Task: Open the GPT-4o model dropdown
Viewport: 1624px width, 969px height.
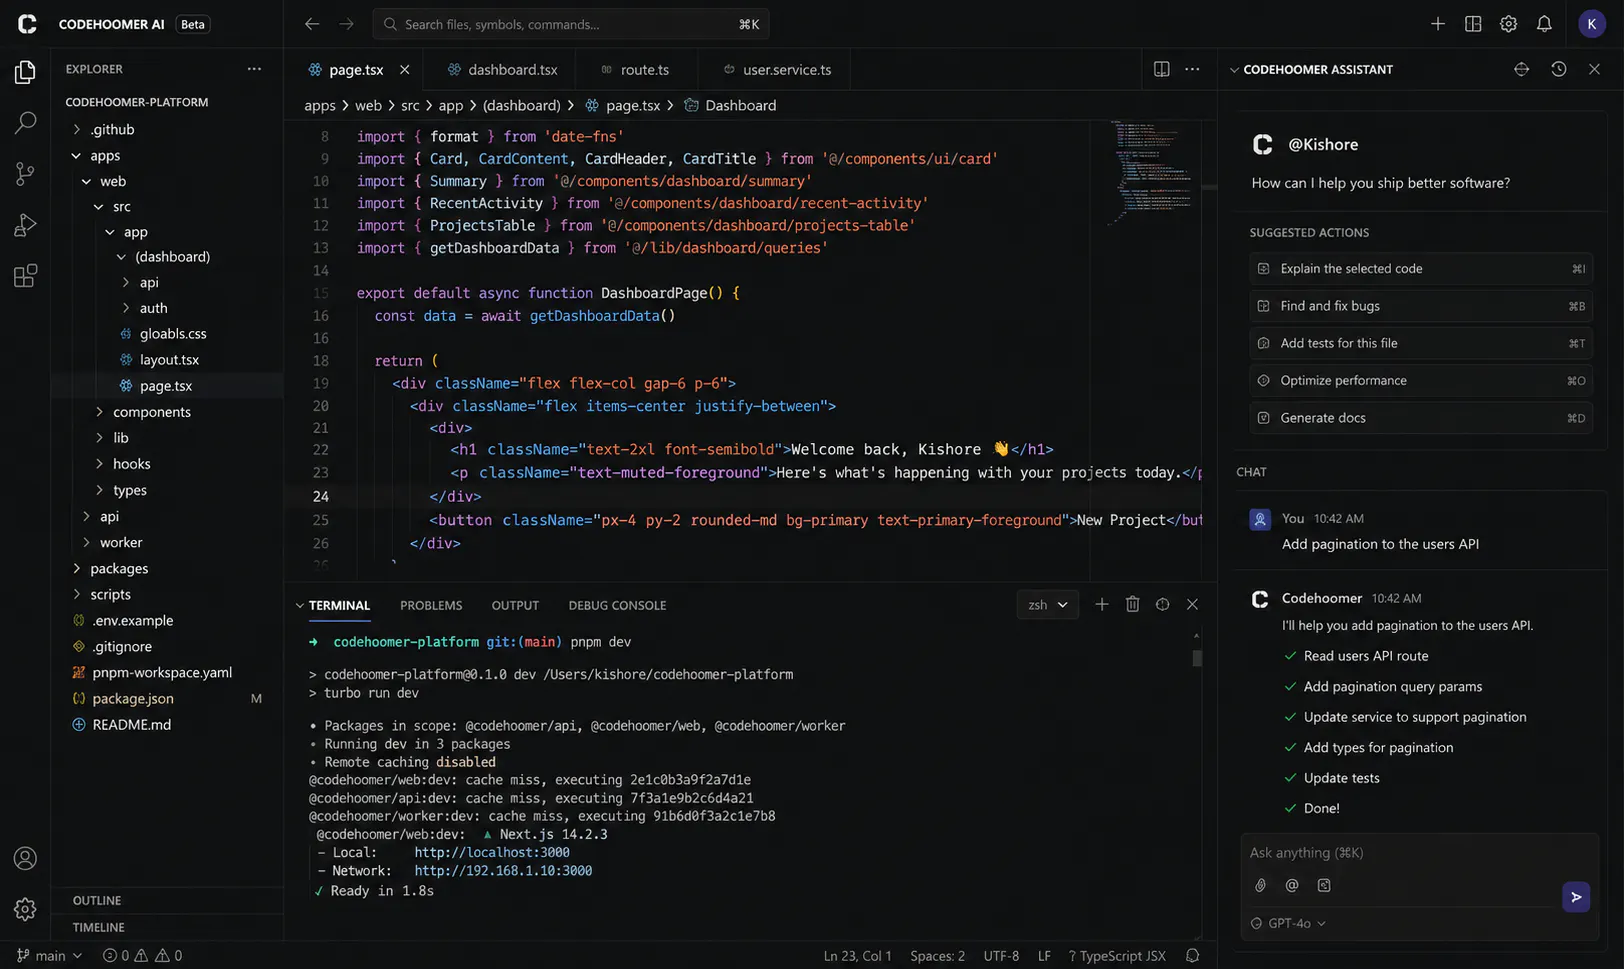Action: (x=1290, y=923)
